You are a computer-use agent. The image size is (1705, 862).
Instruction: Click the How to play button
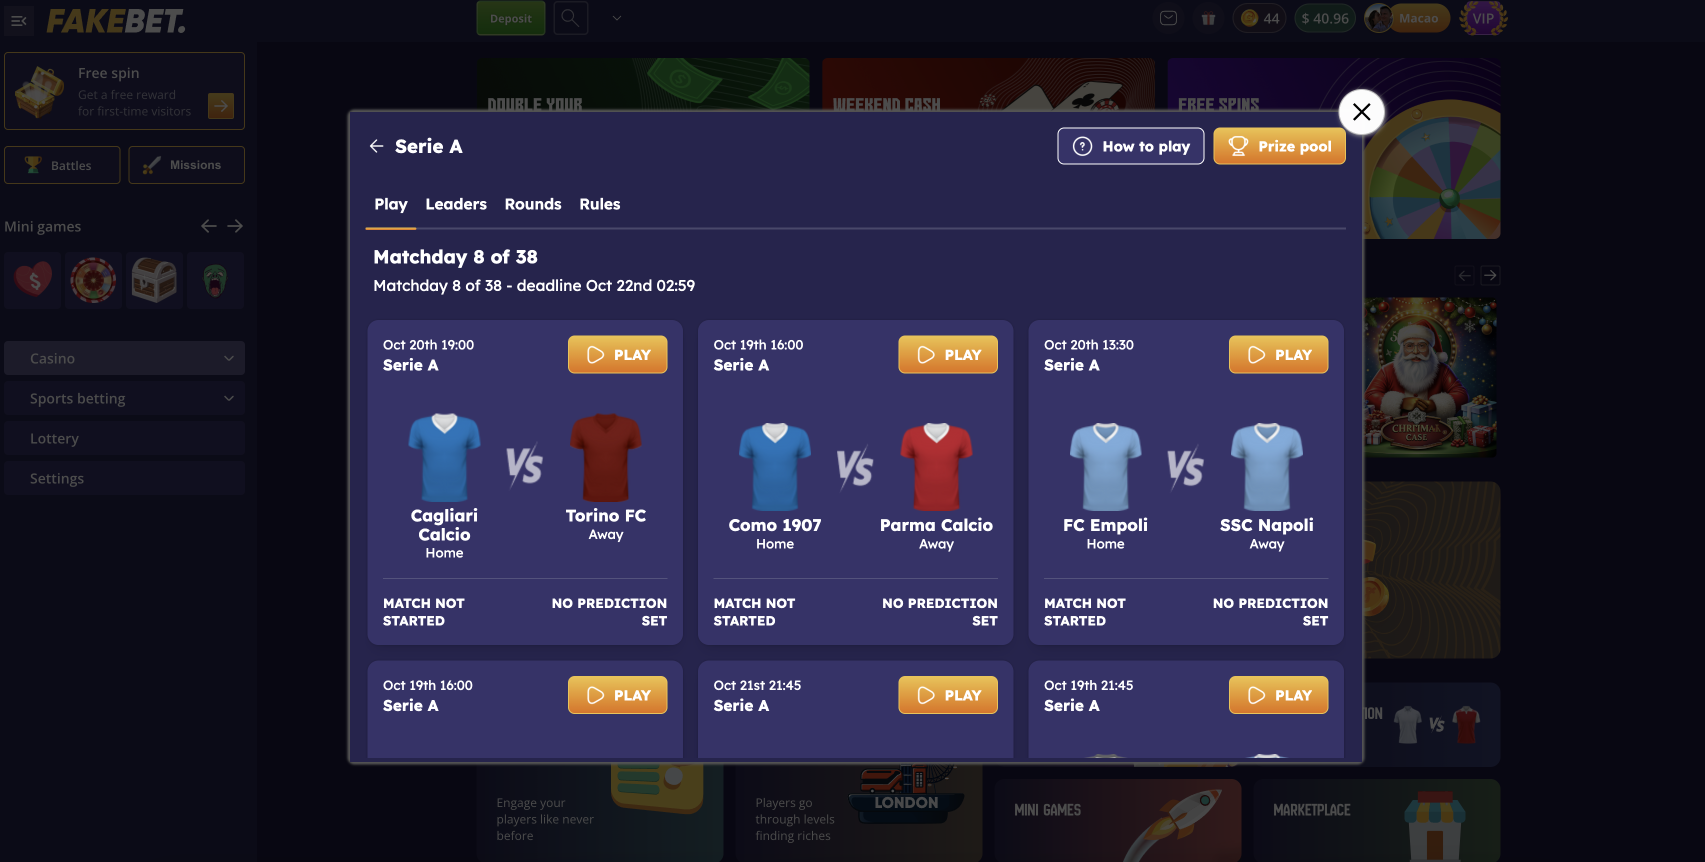coord(1131,146)
